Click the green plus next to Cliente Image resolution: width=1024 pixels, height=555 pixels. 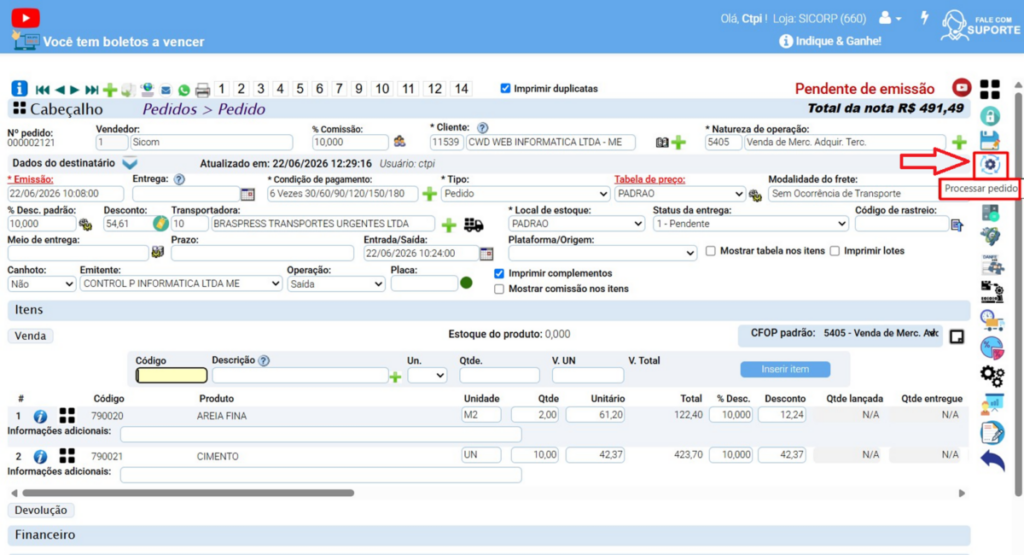[x=679, y=142]
